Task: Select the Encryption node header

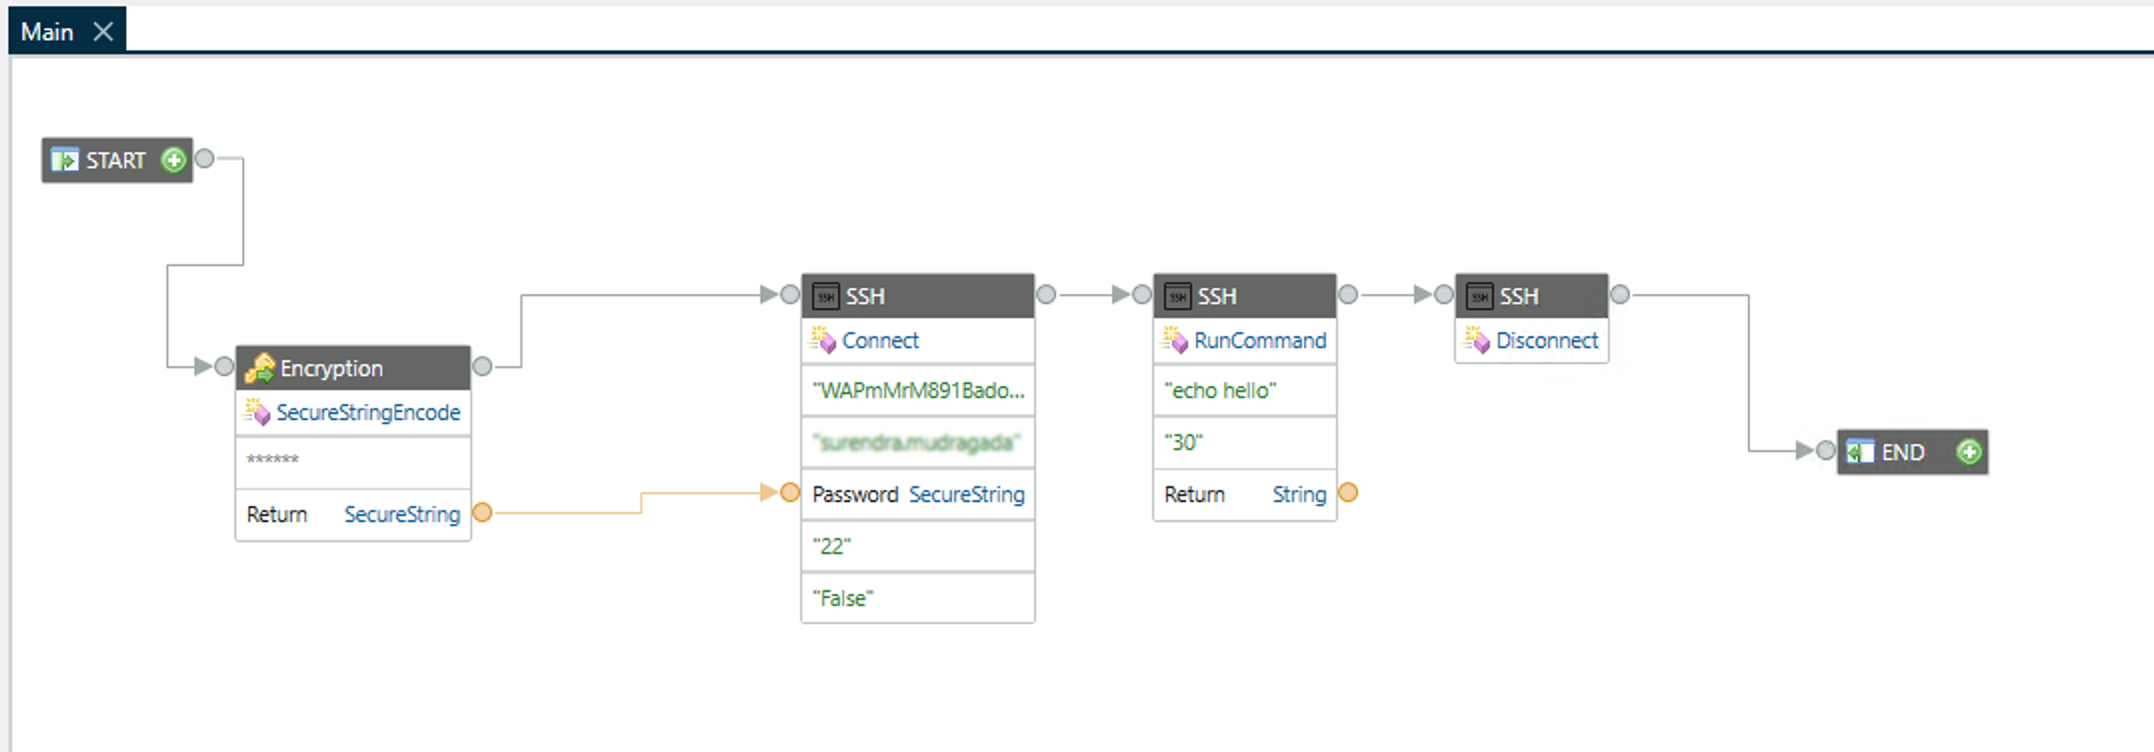Action: (353, 368)
